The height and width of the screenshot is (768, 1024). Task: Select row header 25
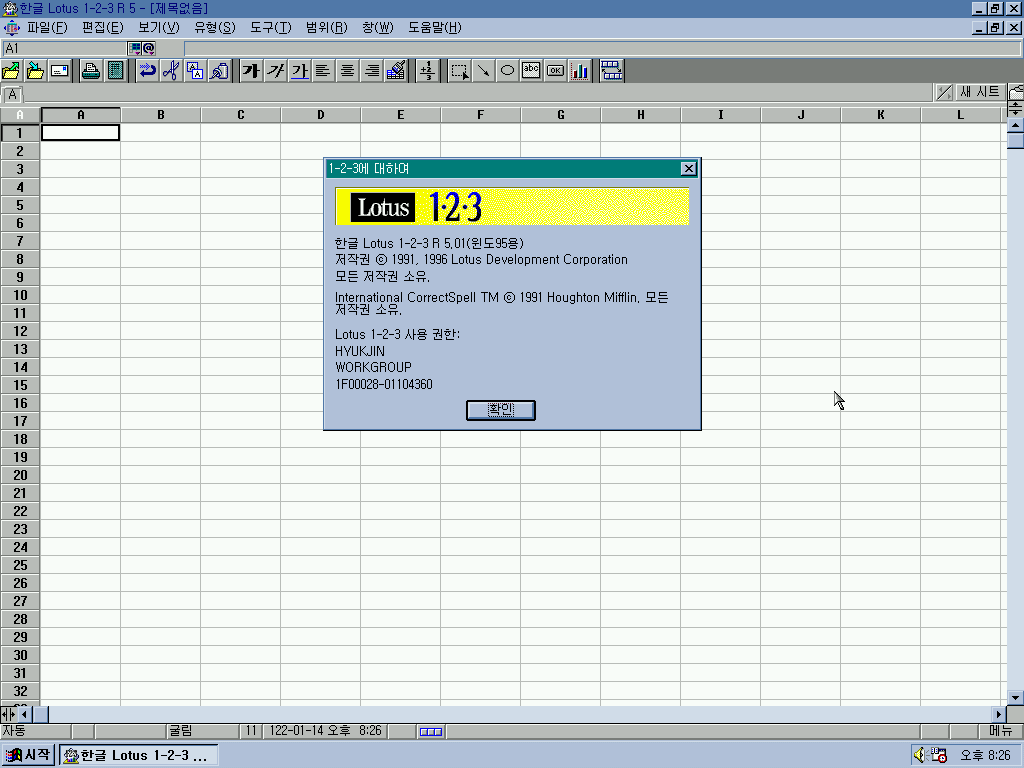[20, 565]
